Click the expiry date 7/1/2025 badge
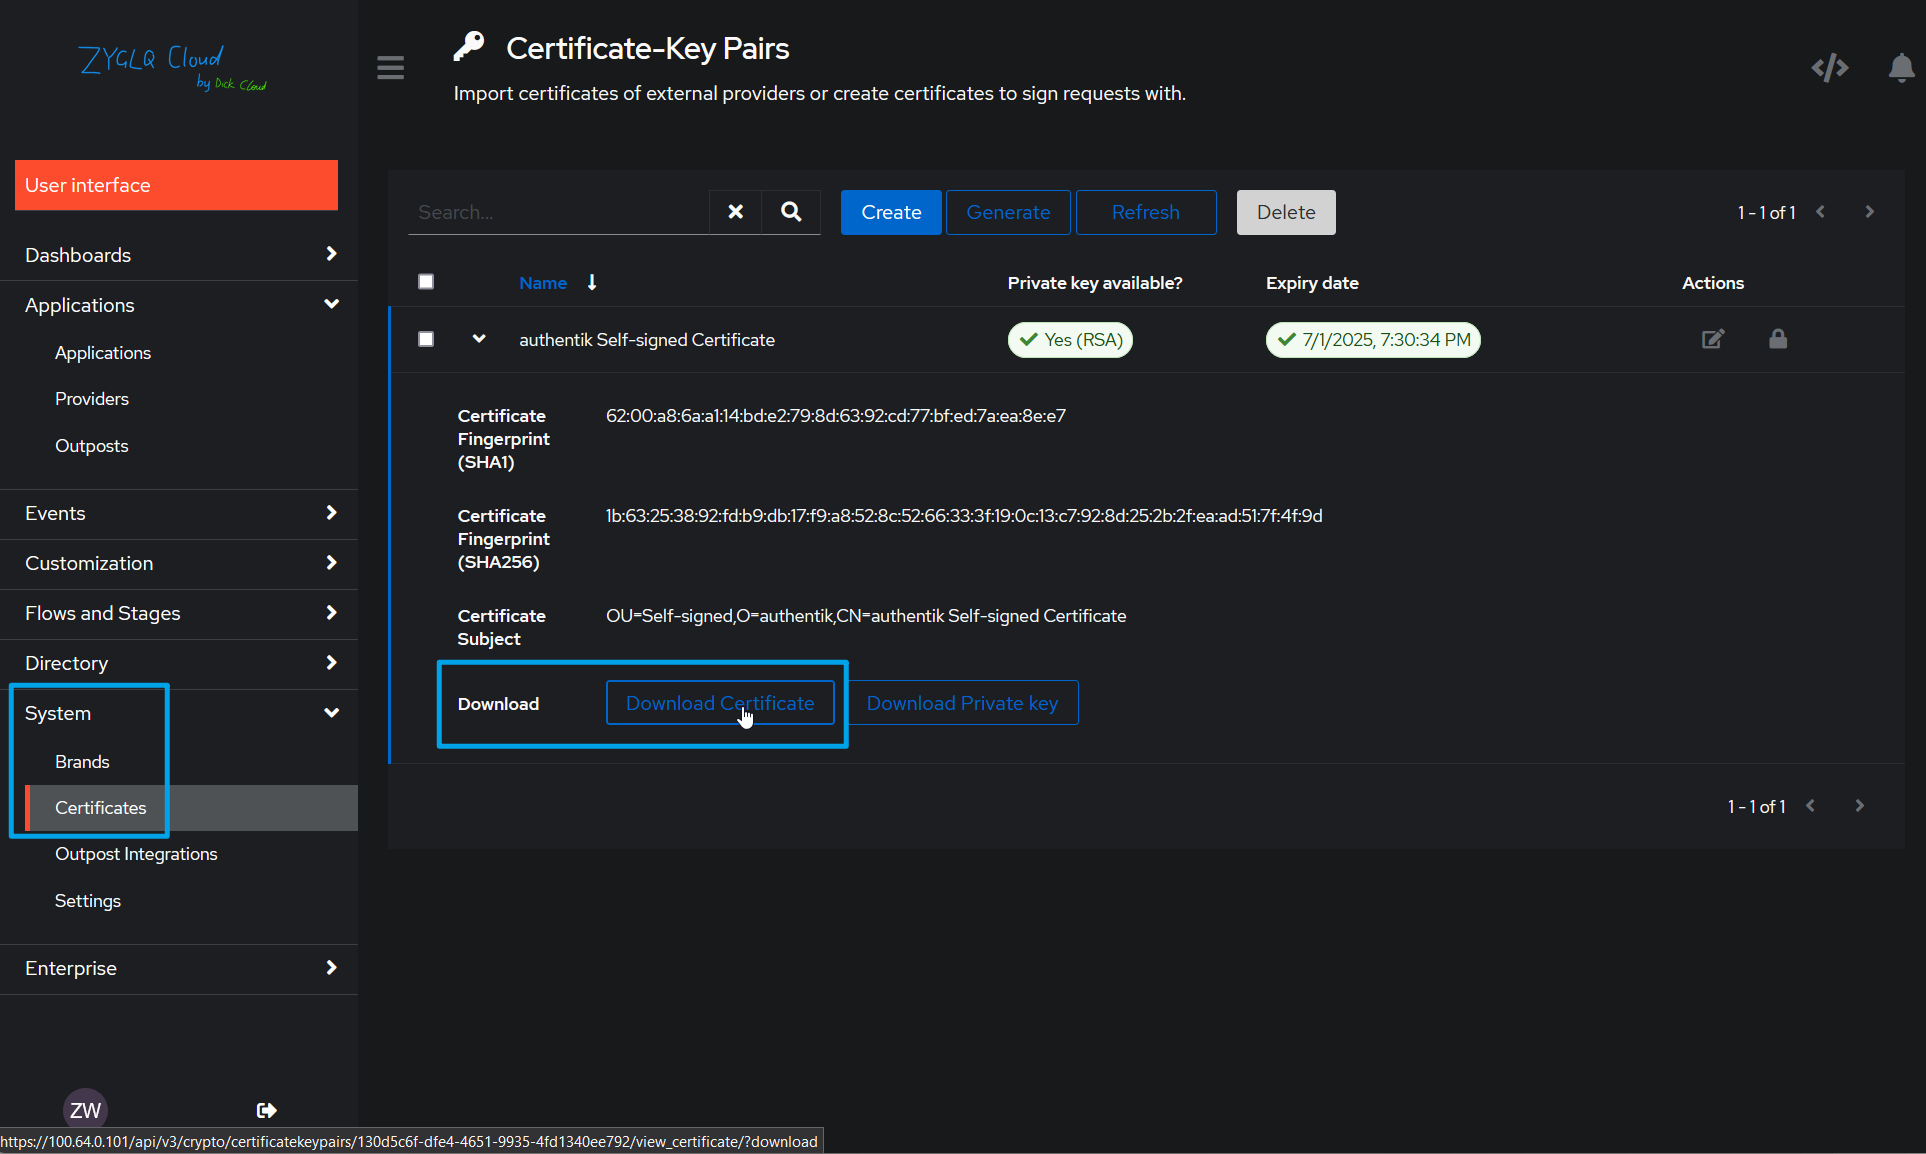Viewport: 1926px width, 1154px height. [1373, 340]
